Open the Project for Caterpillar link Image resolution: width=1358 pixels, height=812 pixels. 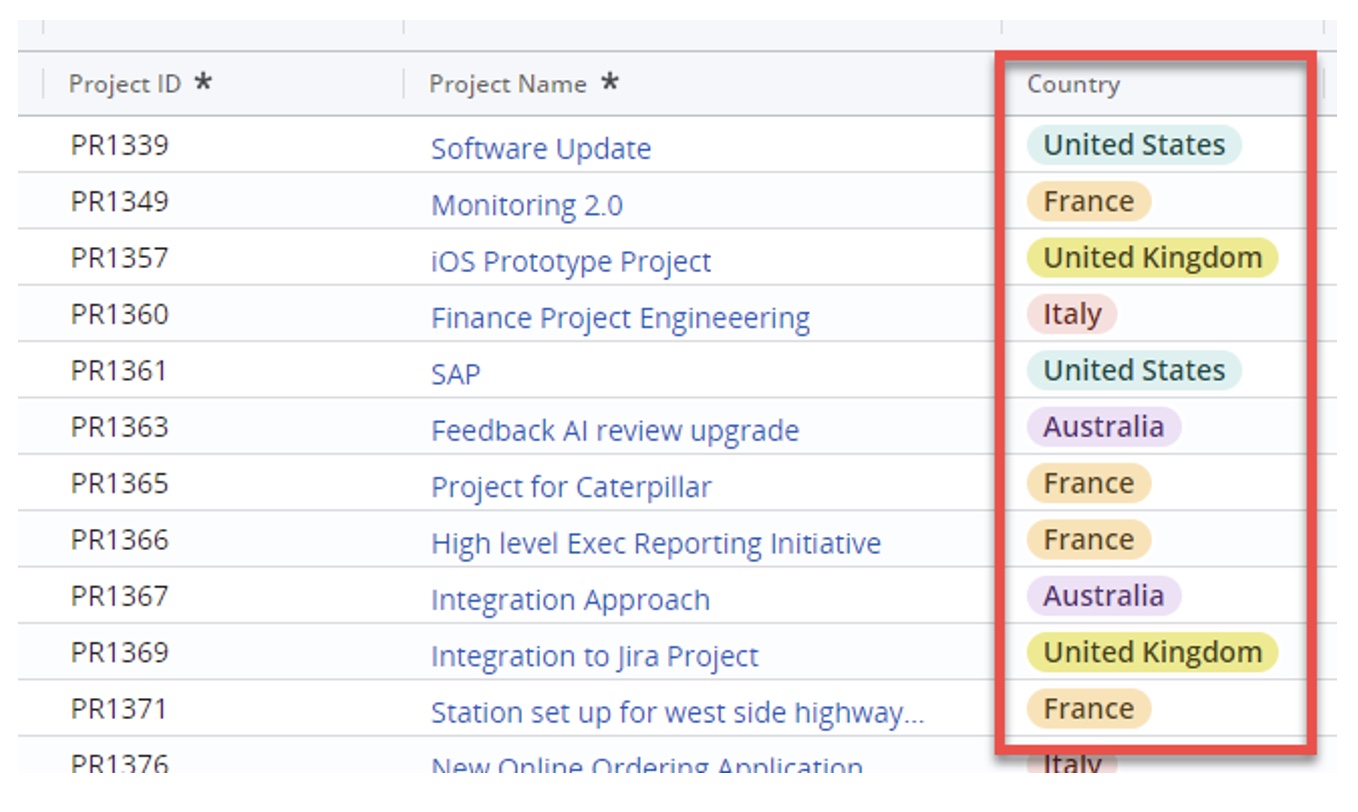(x=571, y=487)
